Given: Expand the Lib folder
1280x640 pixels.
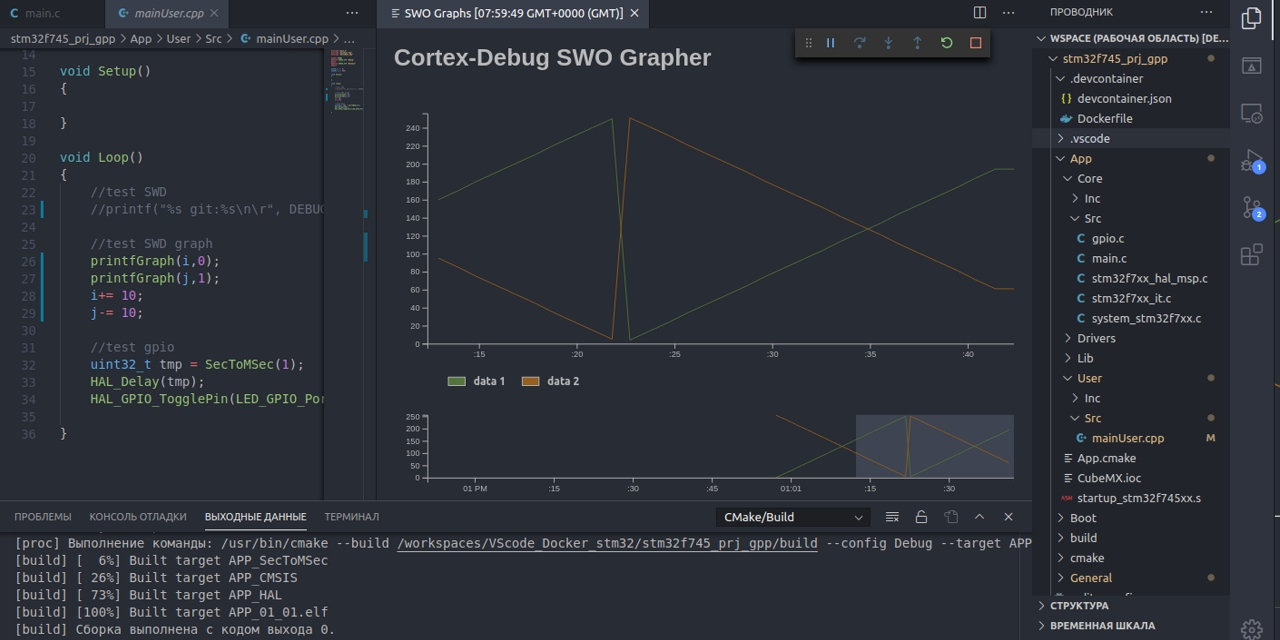Looking at the screenshot, I should point(1131,358).
